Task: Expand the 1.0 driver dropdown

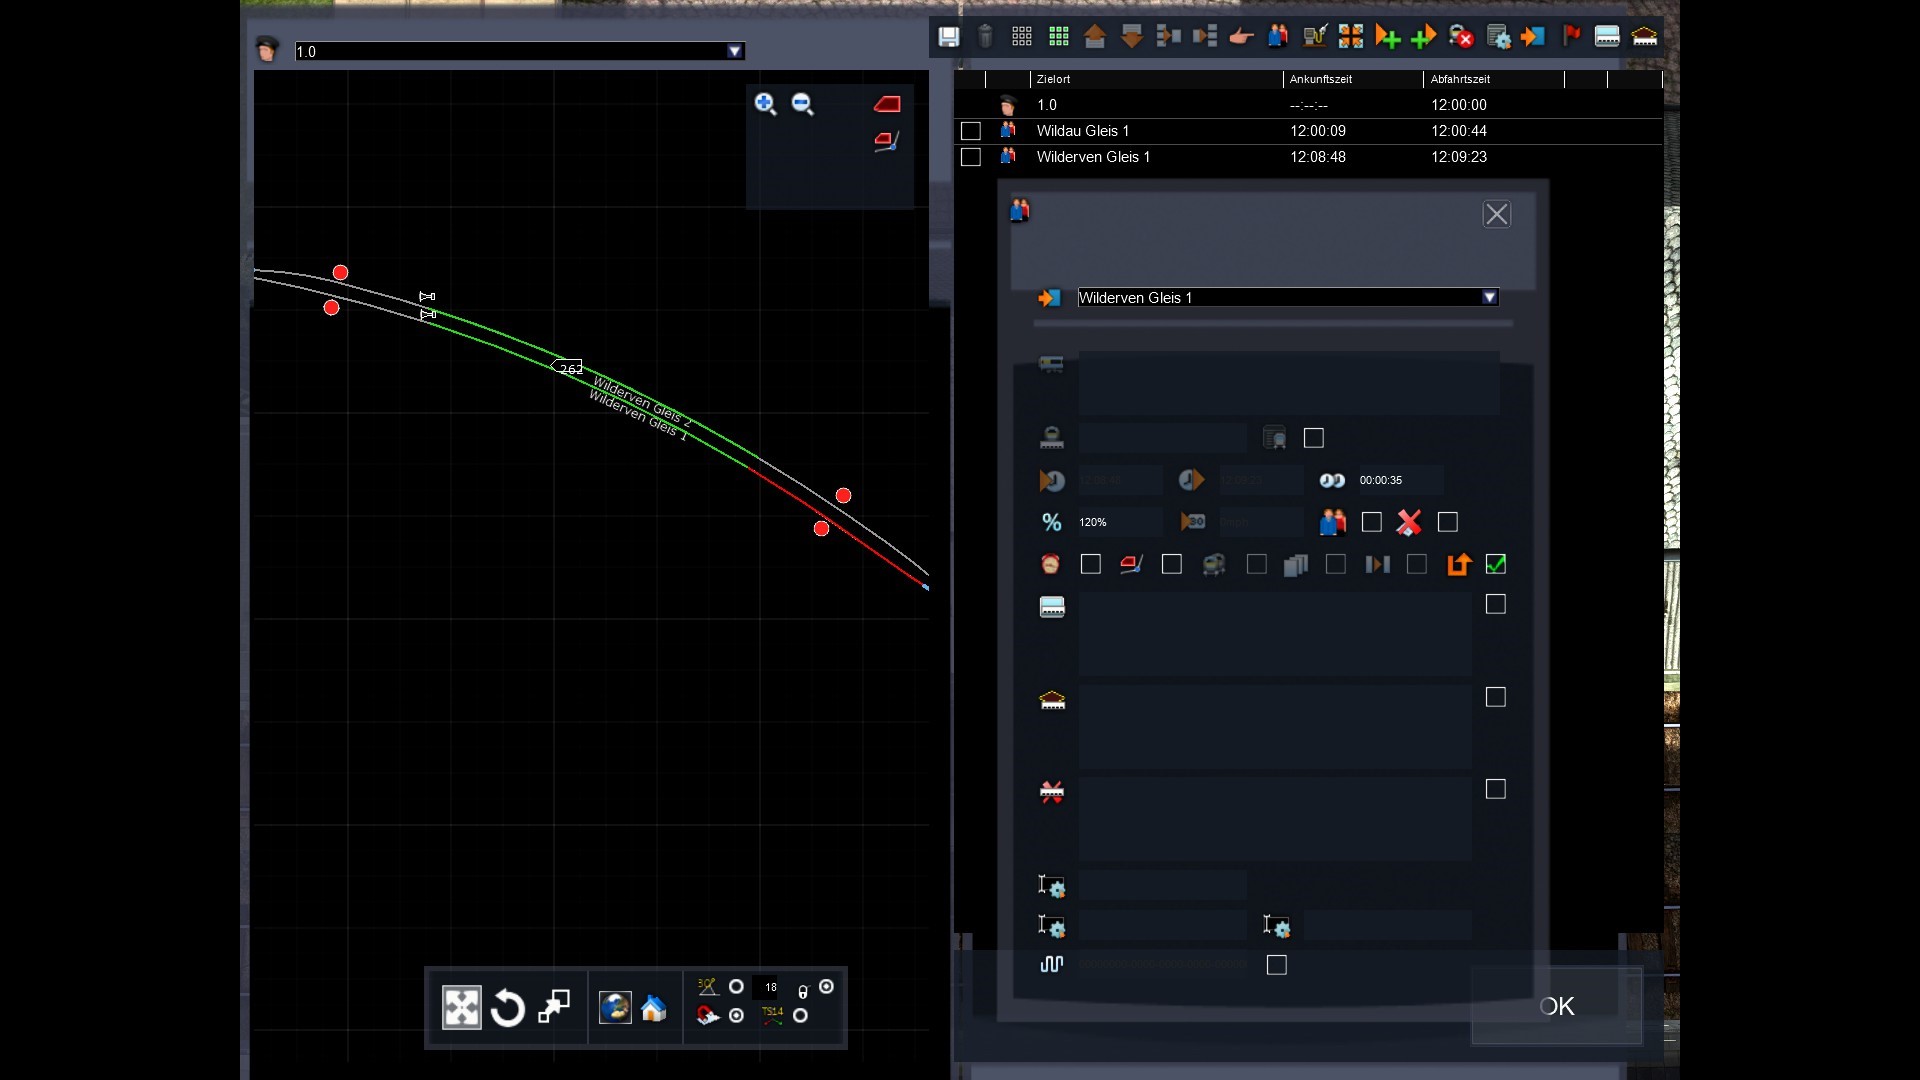Action: point(735,52)
